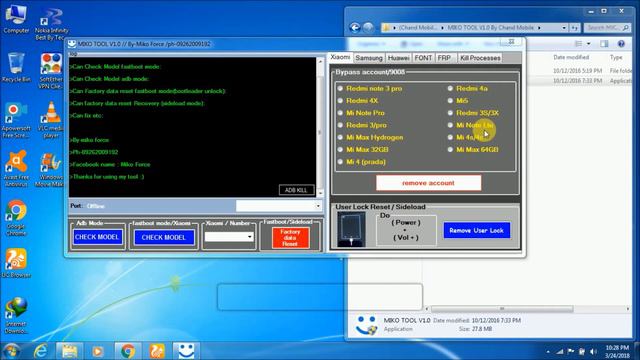Launch Internet Explorer from taskbar
Image resolution: width=640 pixels, height=360 pixels.
point(40,351)
